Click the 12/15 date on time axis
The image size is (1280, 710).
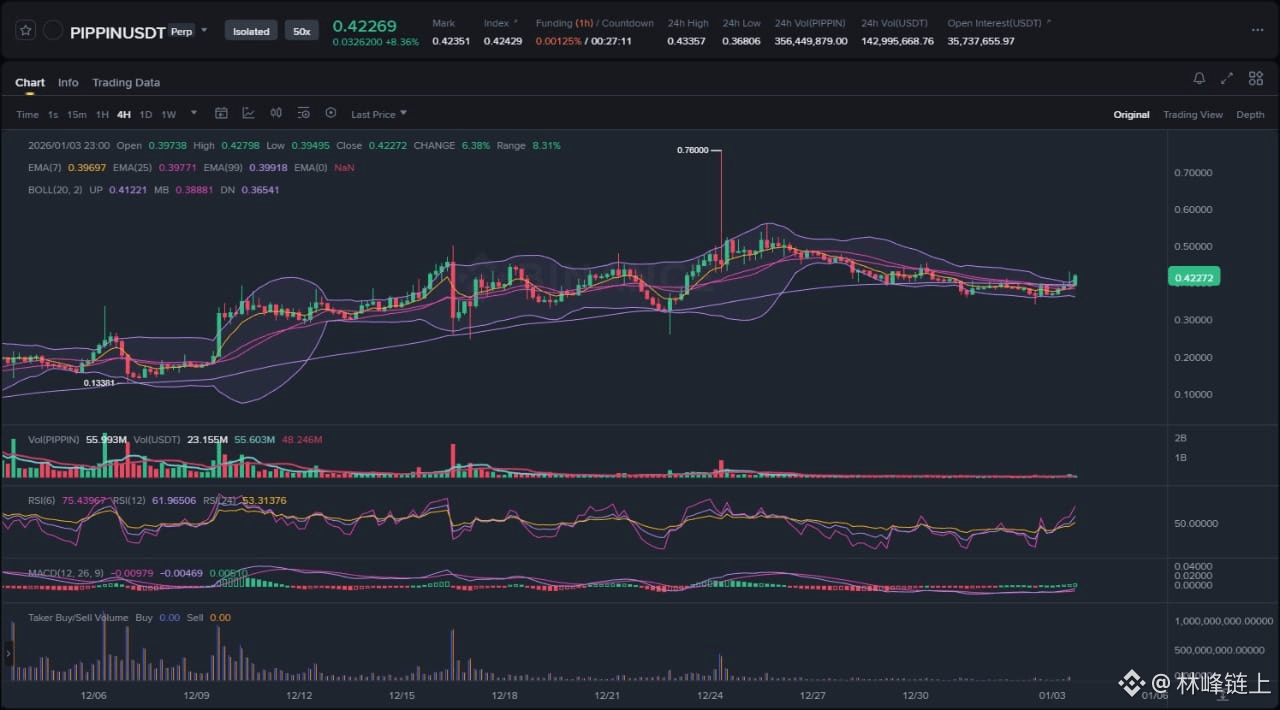tap(402, 695)
